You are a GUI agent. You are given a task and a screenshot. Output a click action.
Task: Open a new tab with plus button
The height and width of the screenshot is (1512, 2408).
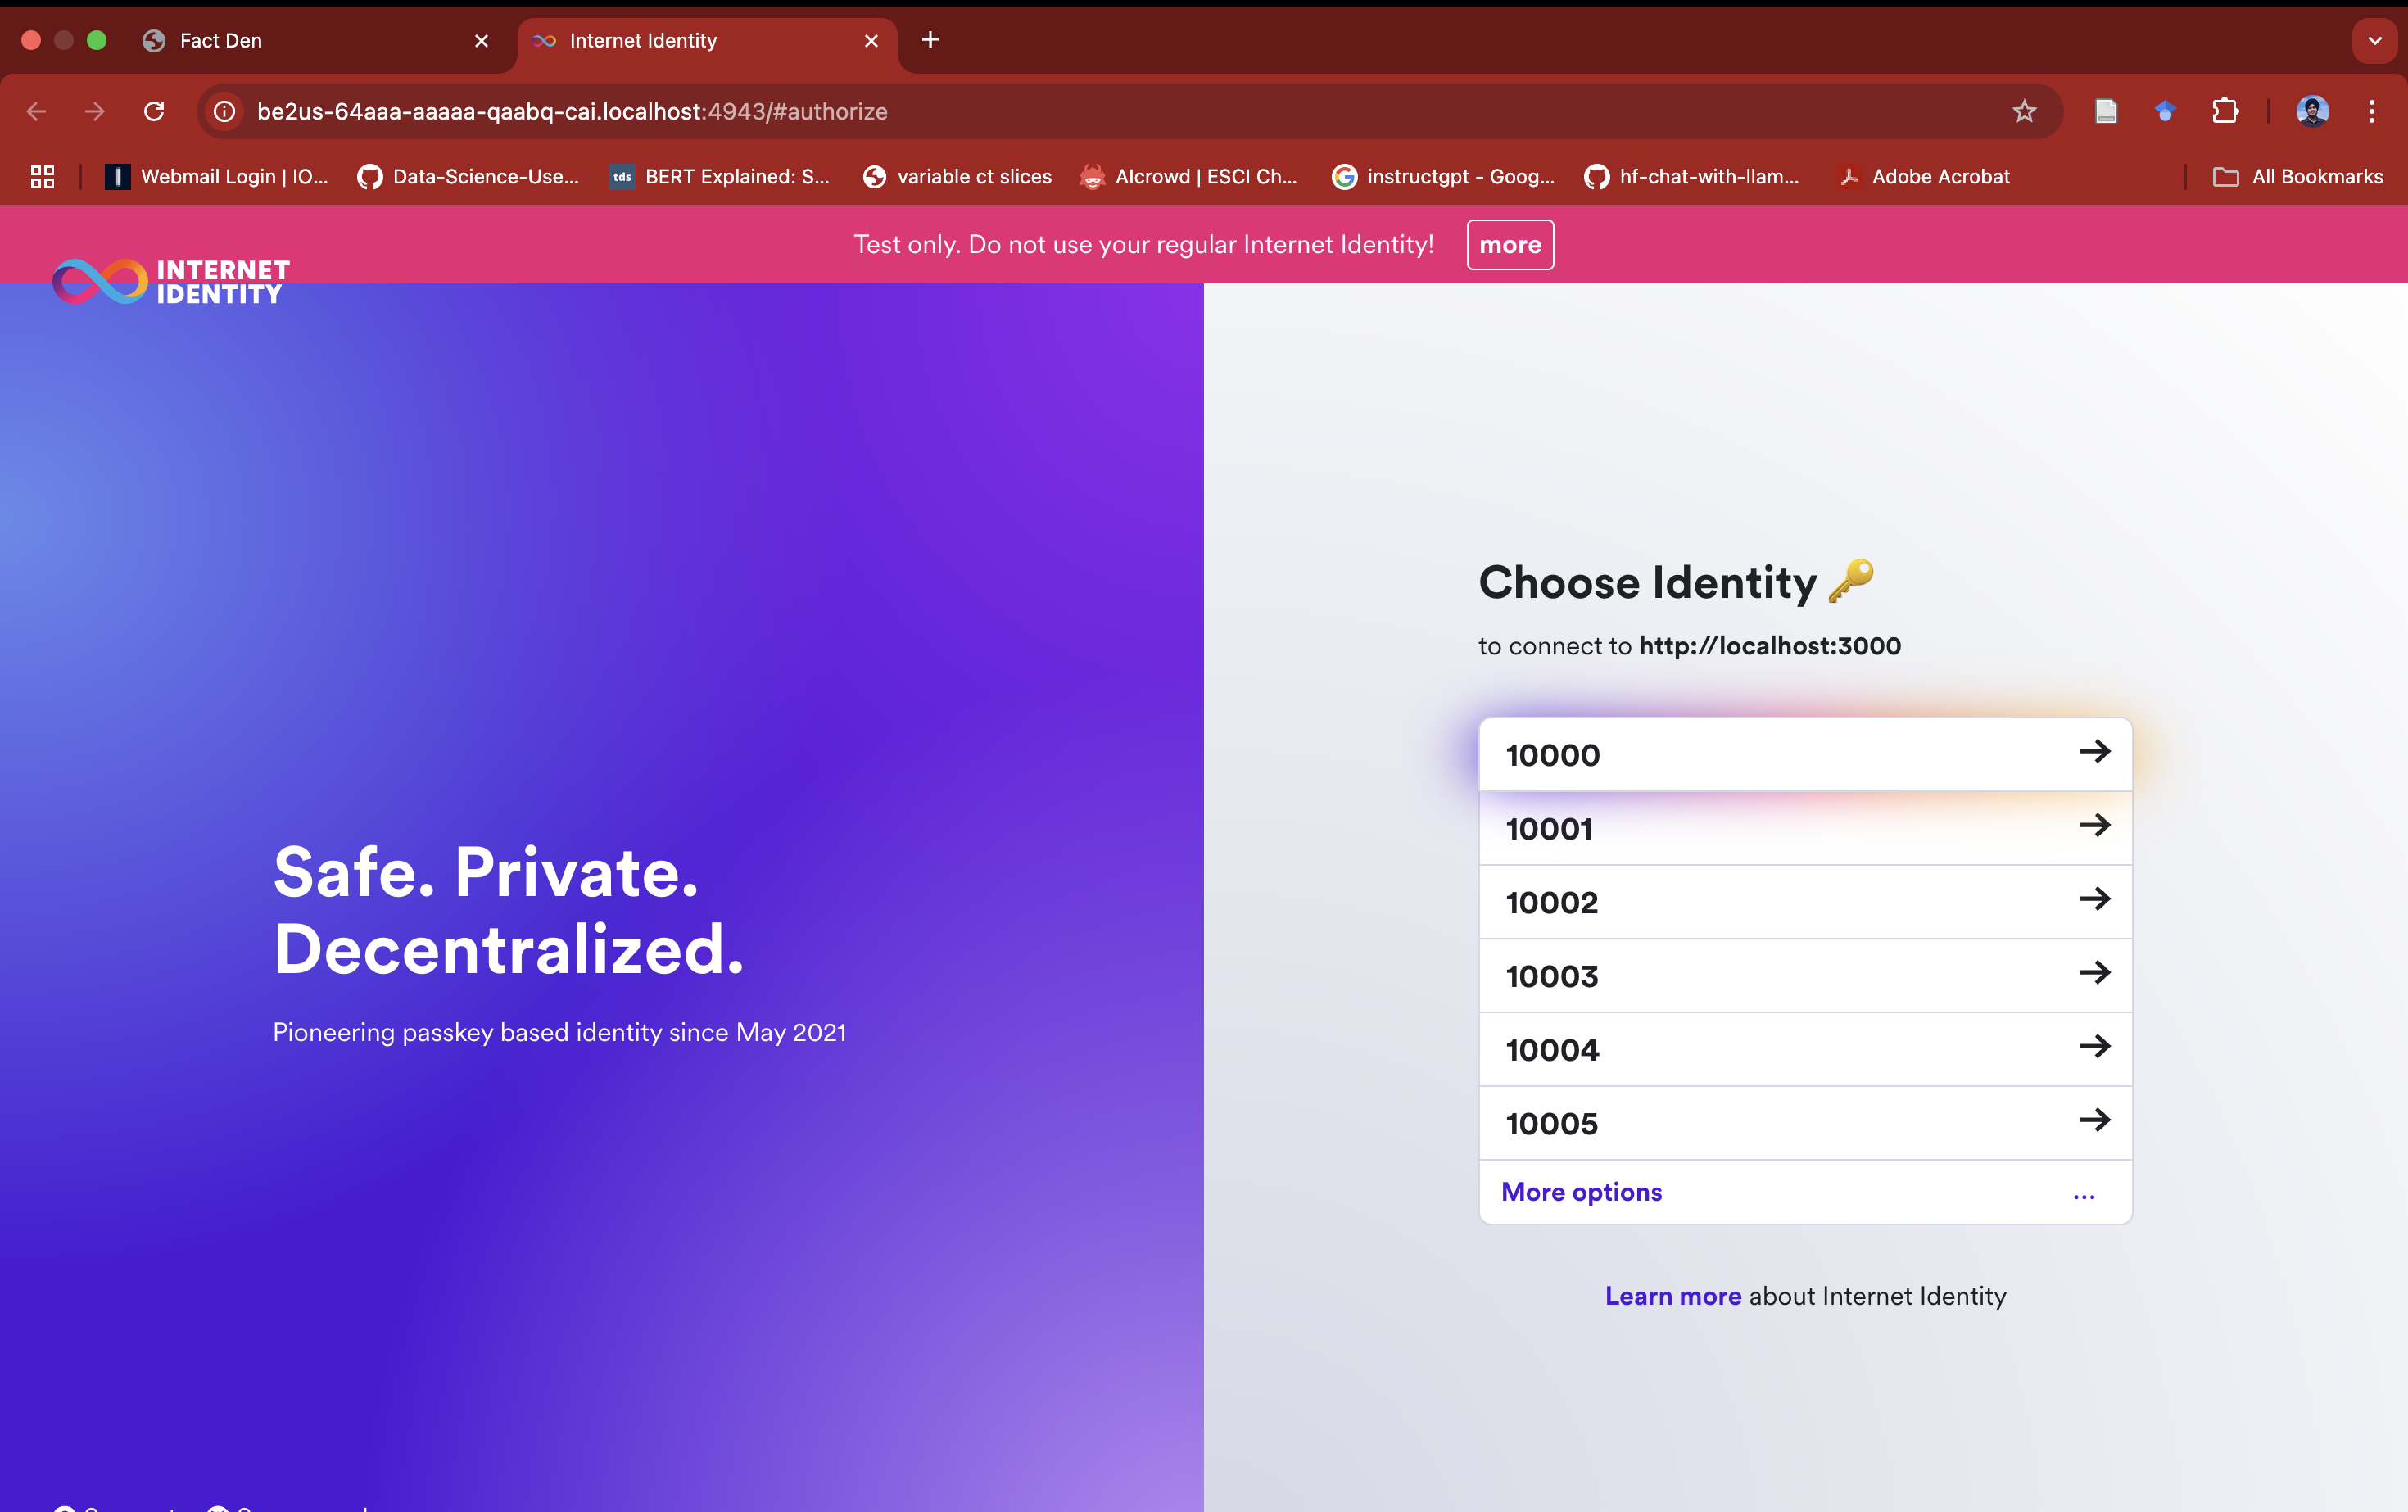tap(930, 40)
